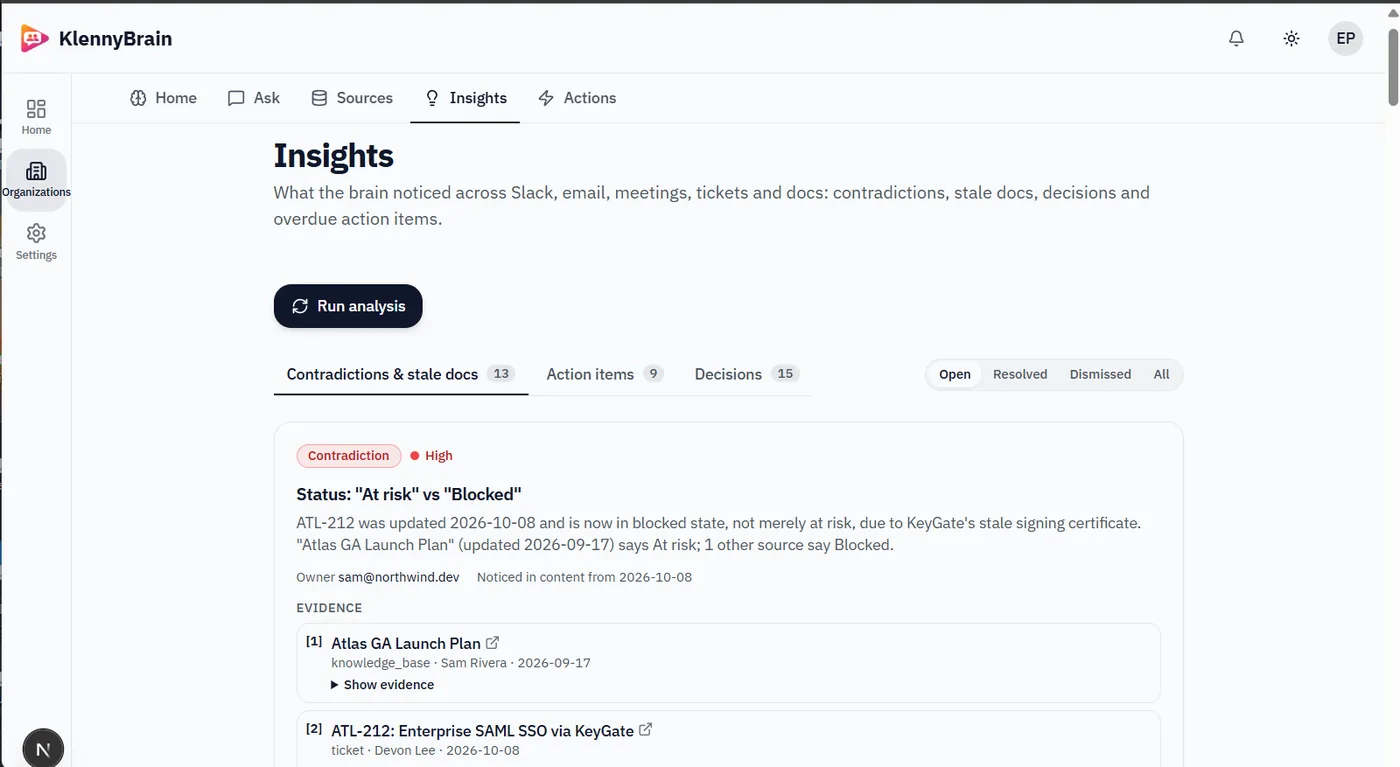
Task: Switch to the Decisions tab
Action: [x=747, y=374]
